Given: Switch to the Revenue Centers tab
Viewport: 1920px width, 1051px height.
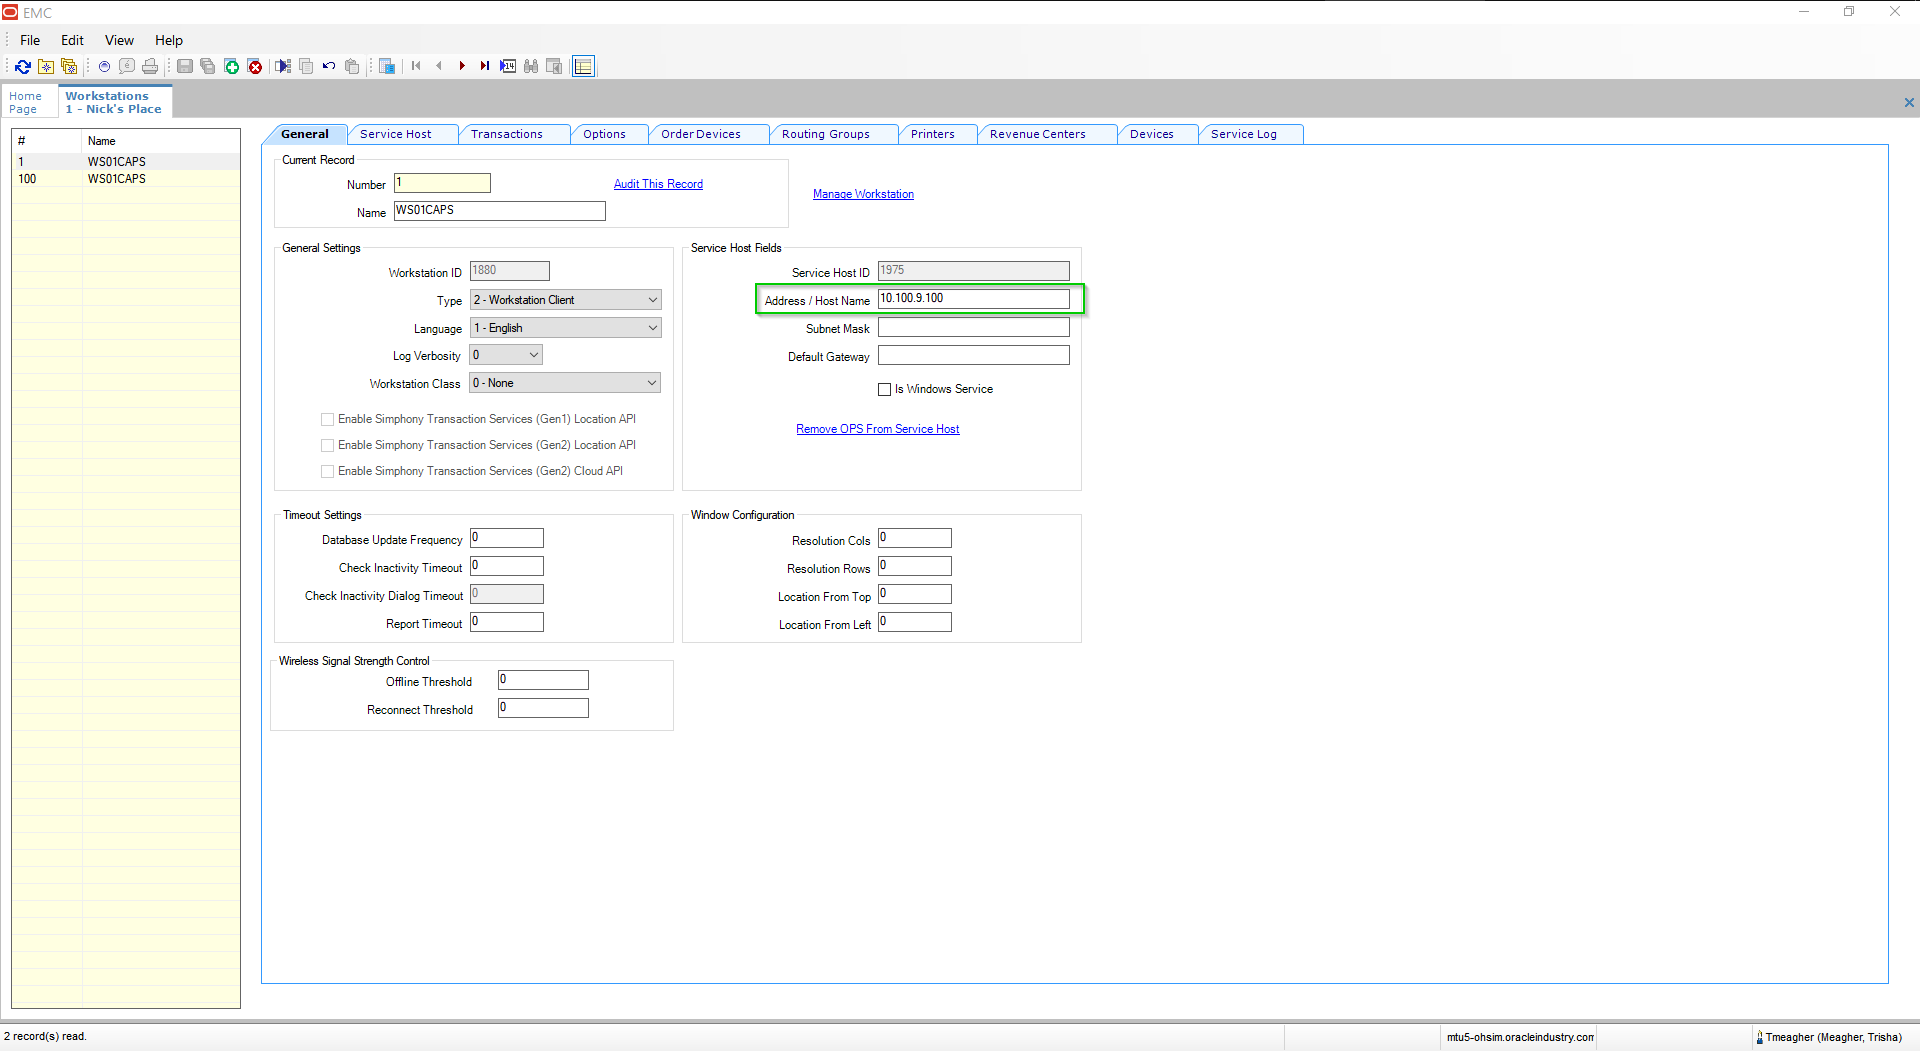Looking at the screenshot, I should pyautogui.click(x=1037, y=133).
